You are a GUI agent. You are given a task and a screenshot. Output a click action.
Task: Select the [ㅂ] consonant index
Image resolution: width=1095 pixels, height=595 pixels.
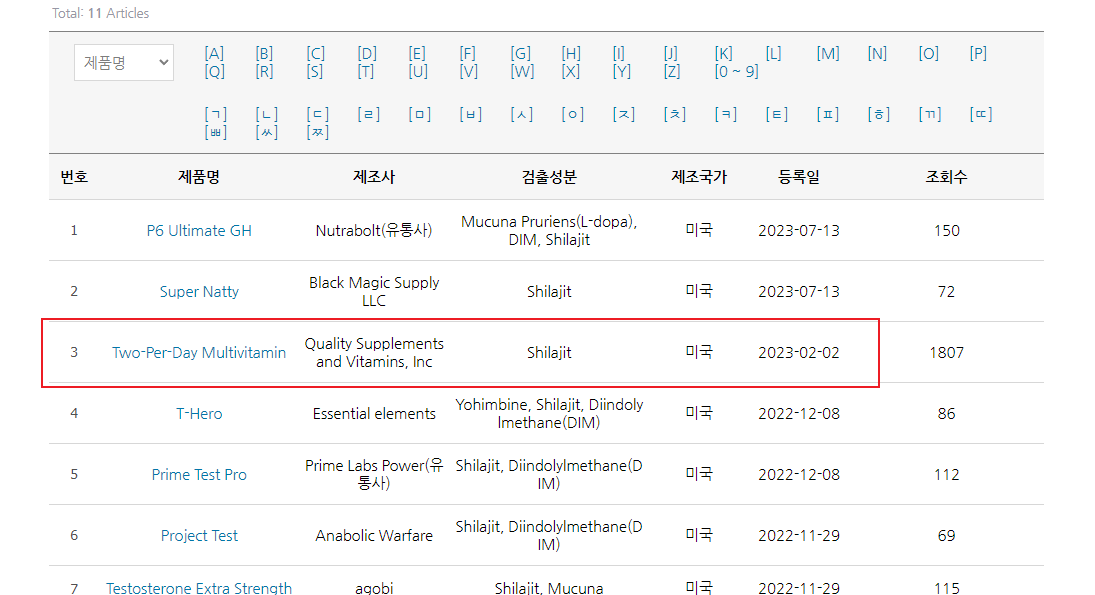(x=471, y=115)
